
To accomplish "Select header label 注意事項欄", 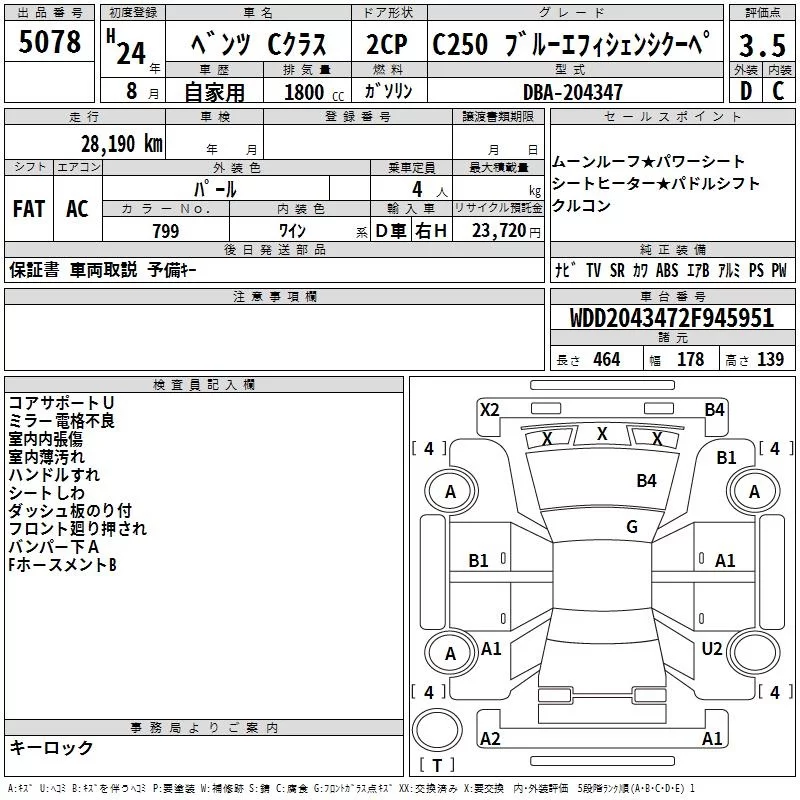I will click(275, 296).
